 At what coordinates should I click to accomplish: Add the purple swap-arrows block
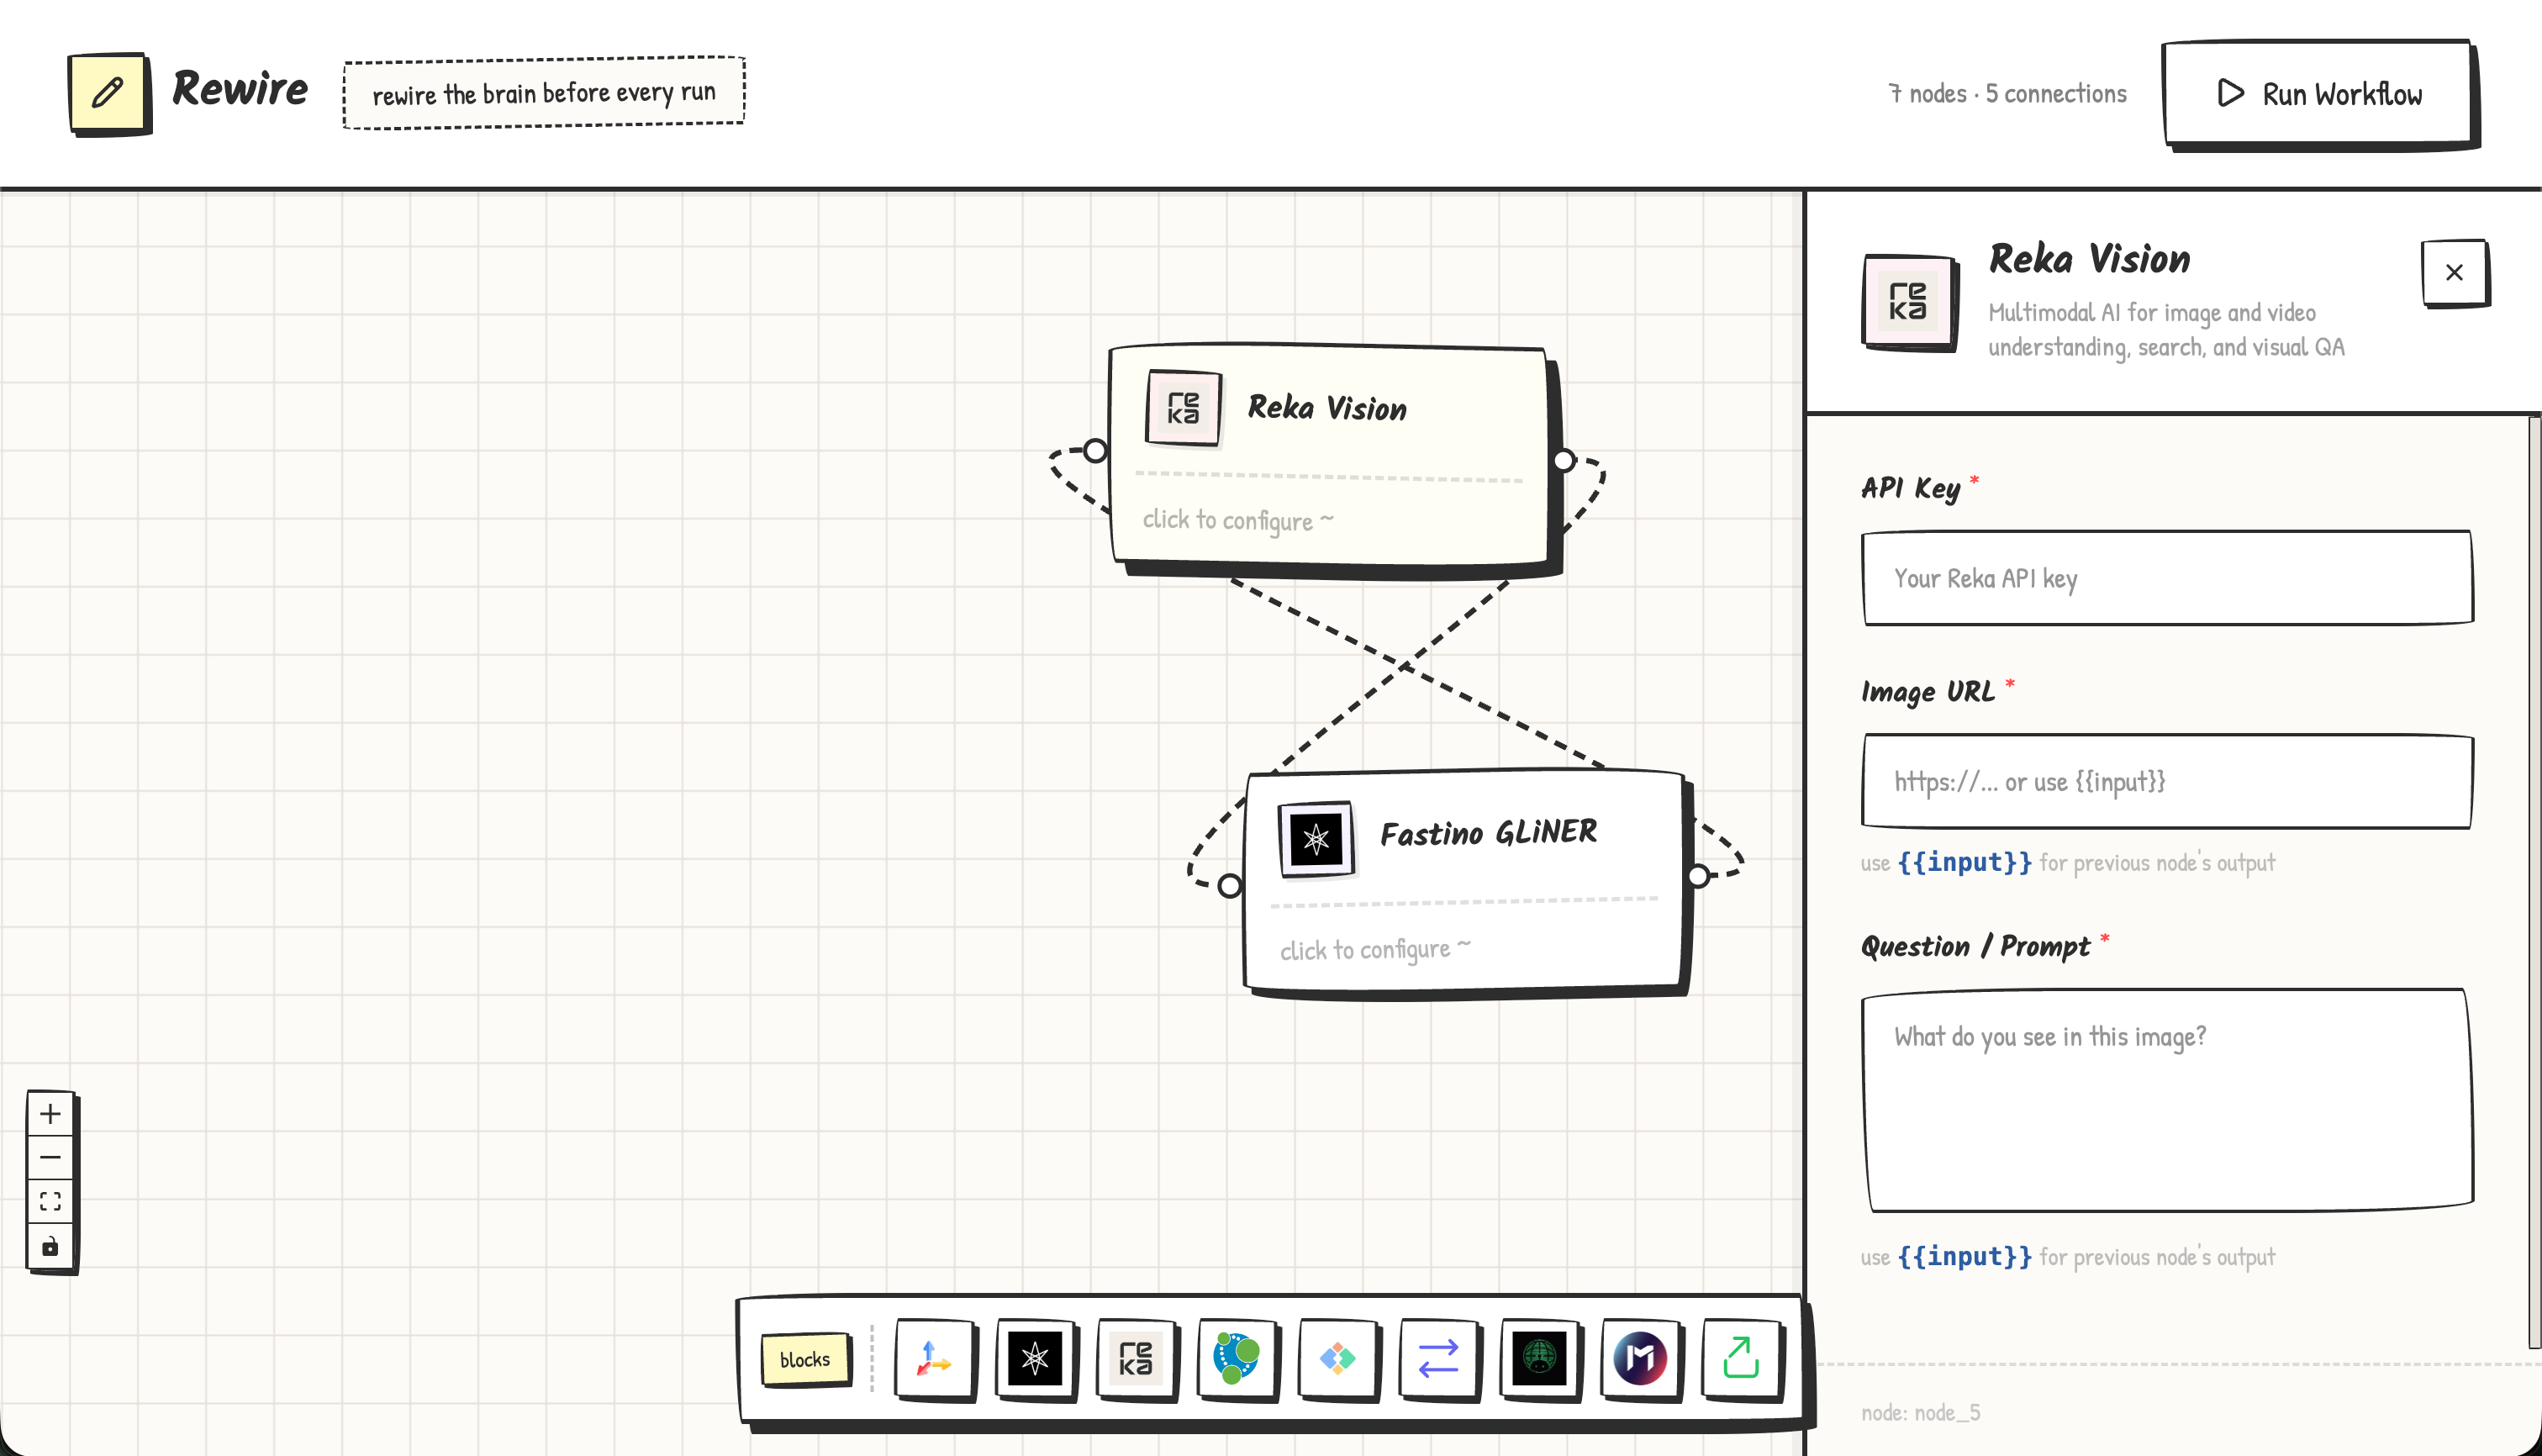click(1438, 1358)
